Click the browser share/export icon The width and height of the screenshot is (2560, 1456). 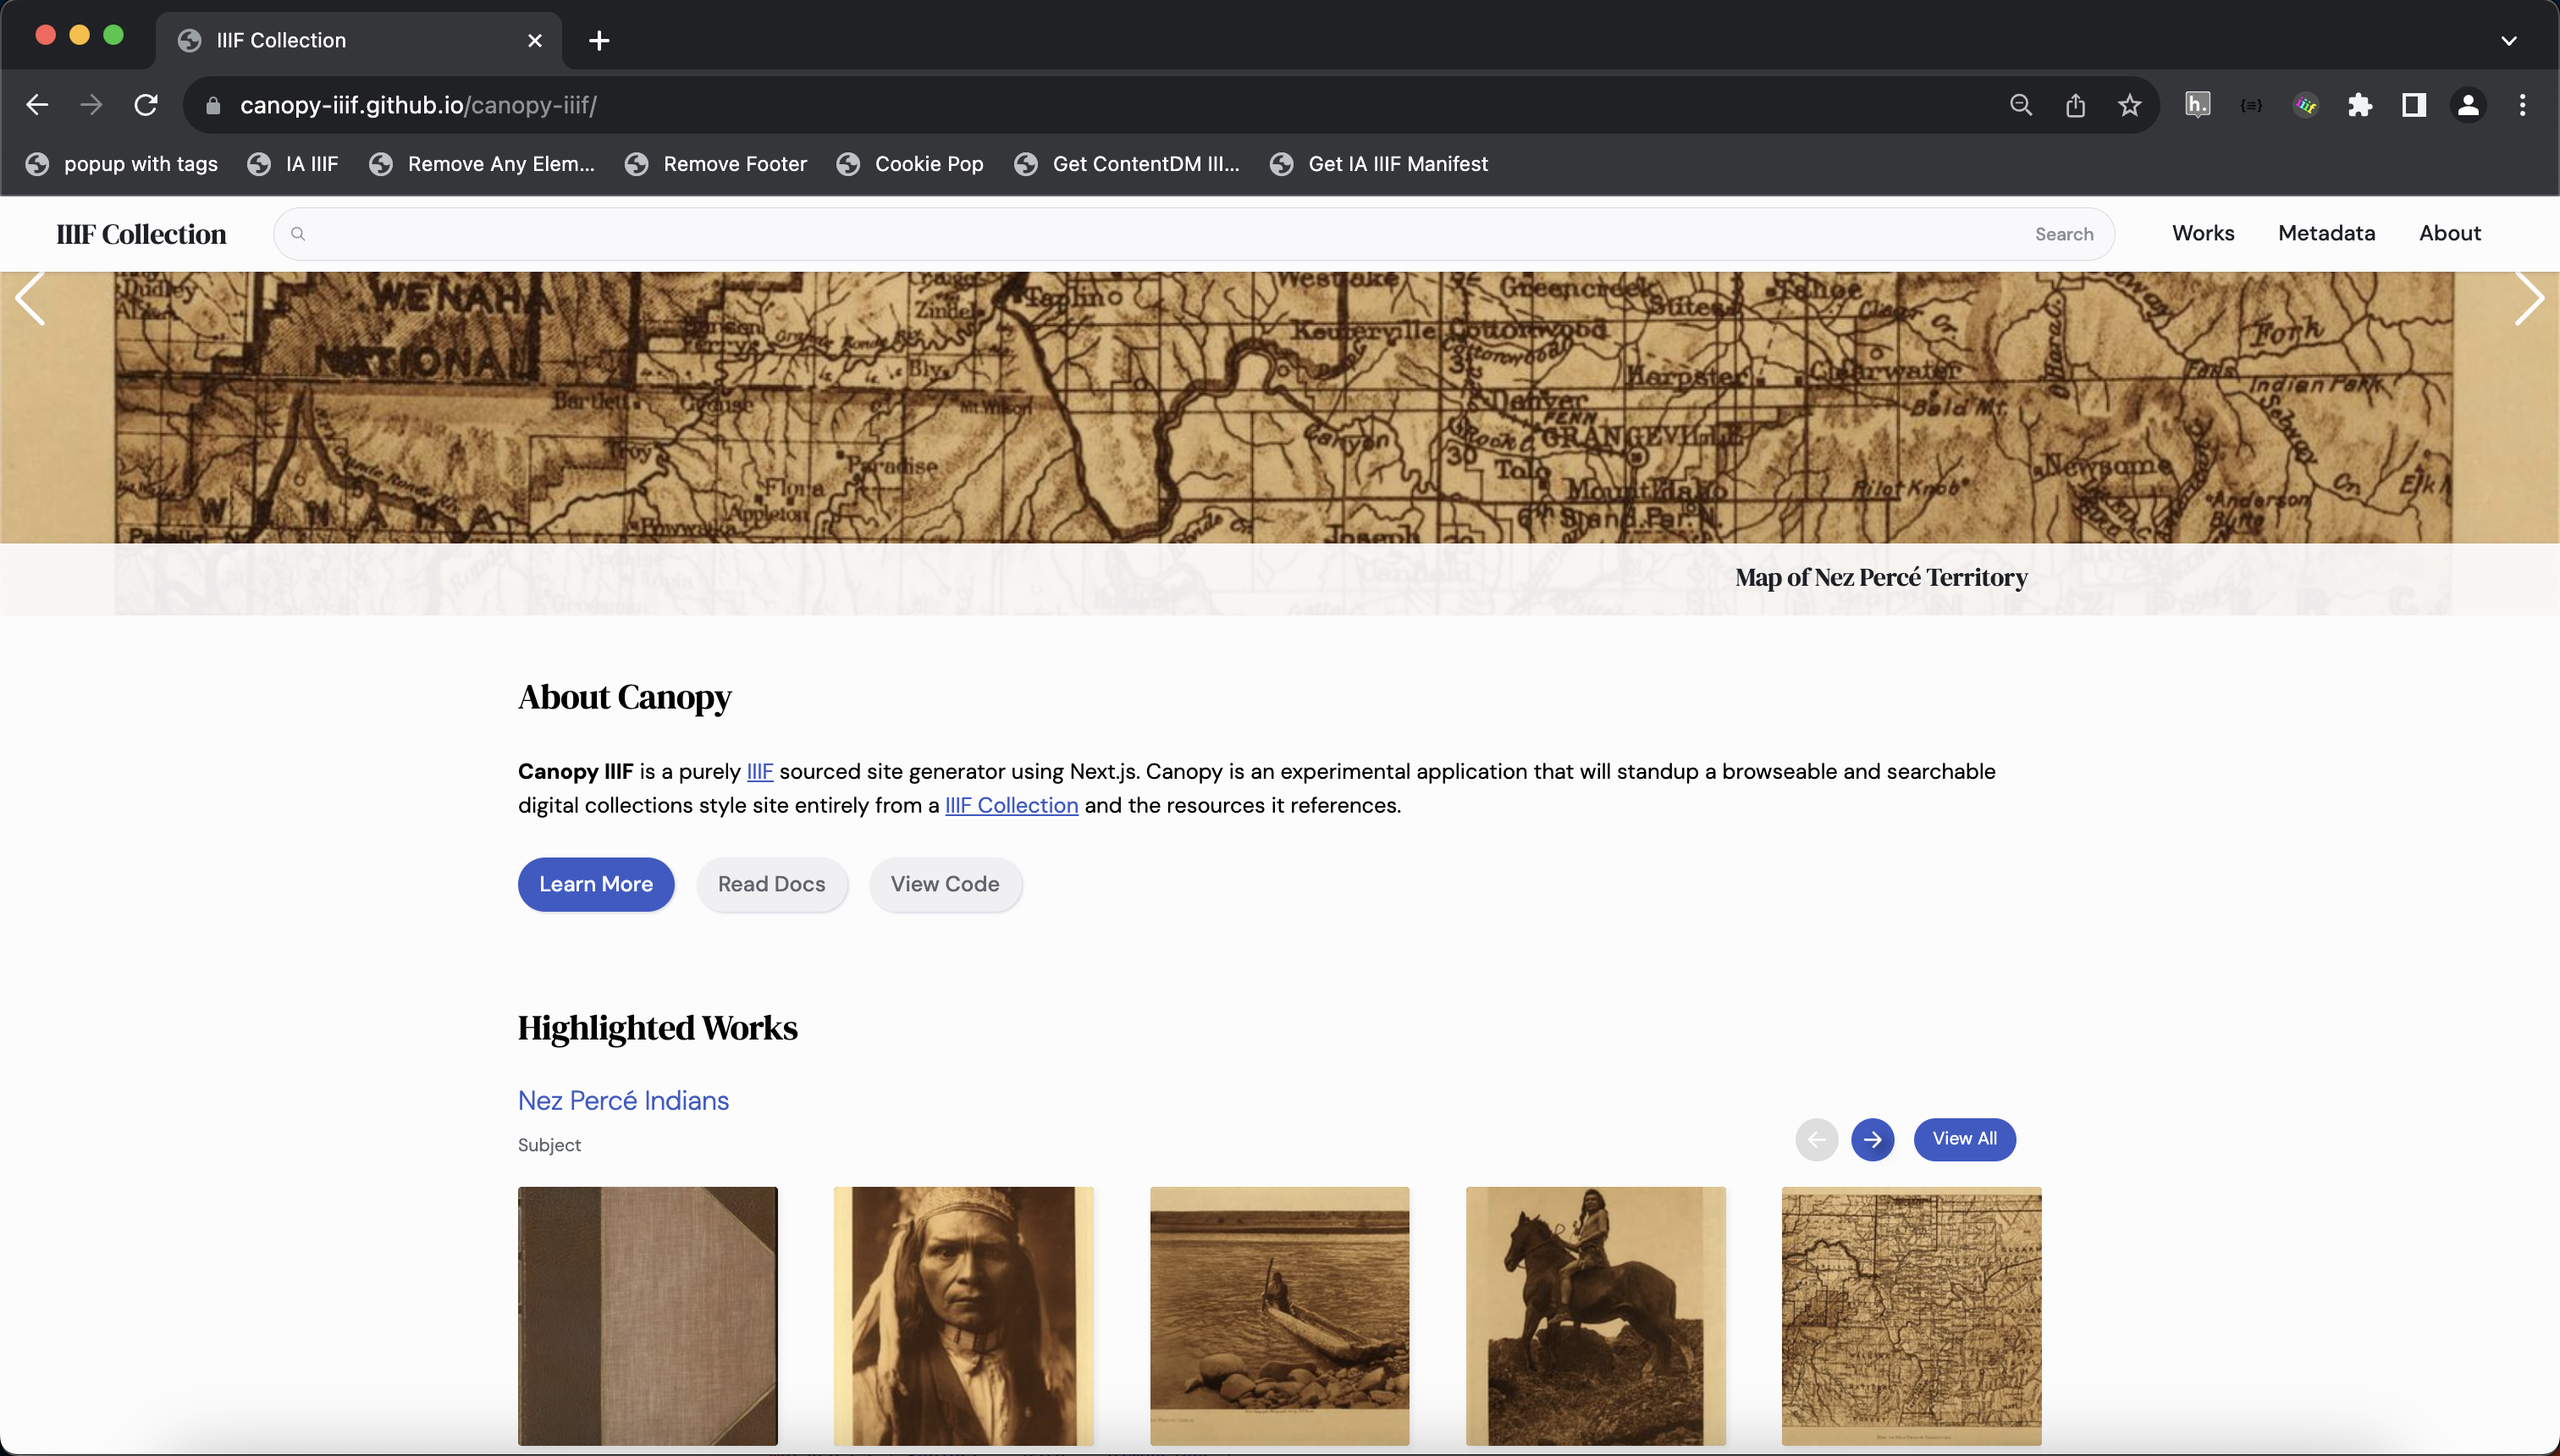click(x=2075, y=106)
